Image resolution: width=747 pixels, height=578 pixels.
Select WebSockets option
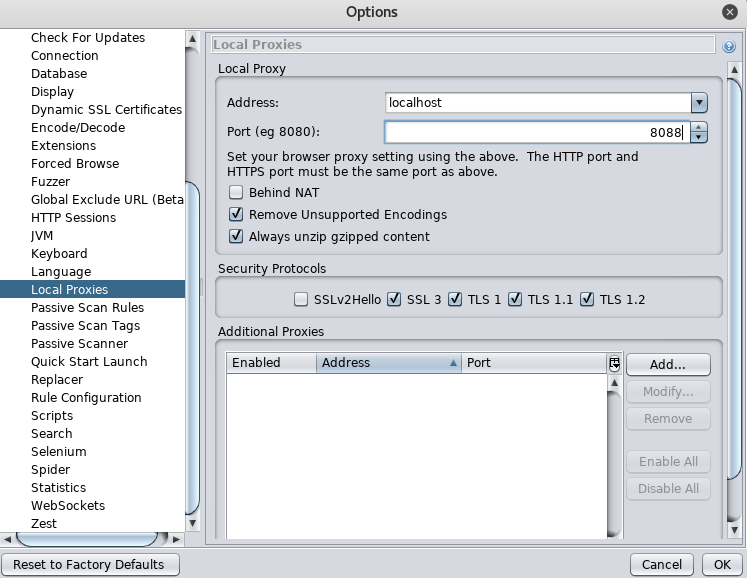[x=68, y=506]
